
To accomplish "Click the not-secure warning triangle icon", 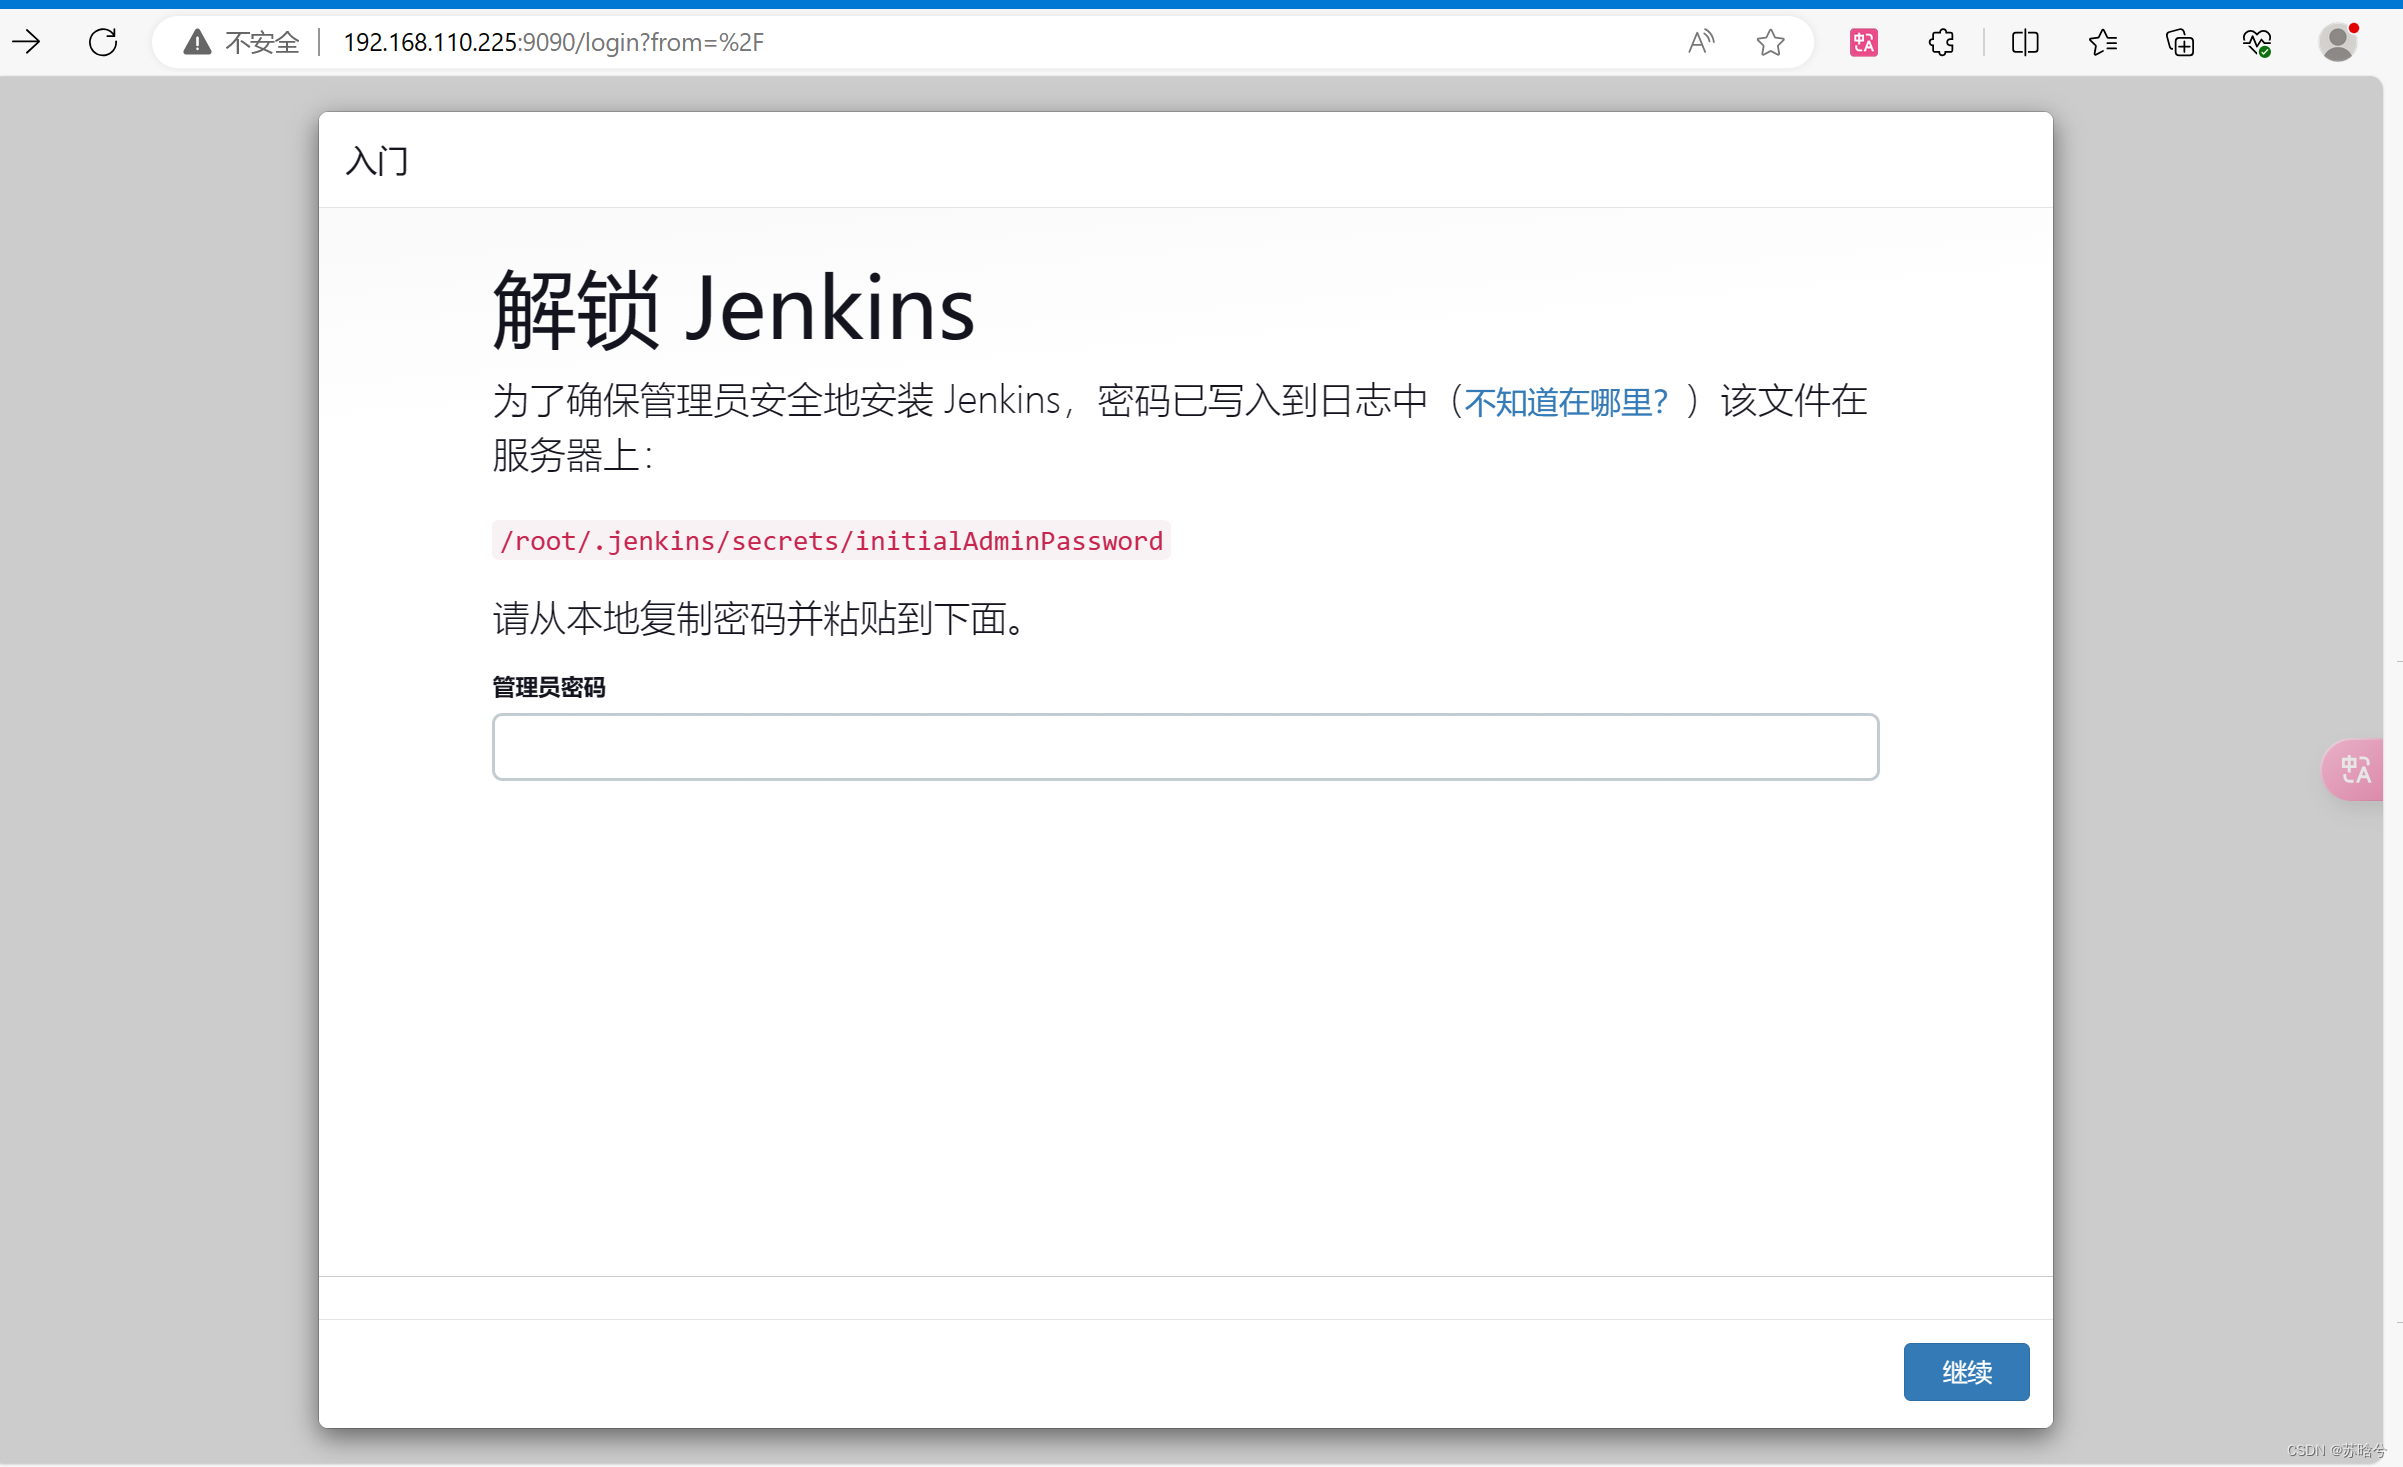I will (x=197, y=42).
